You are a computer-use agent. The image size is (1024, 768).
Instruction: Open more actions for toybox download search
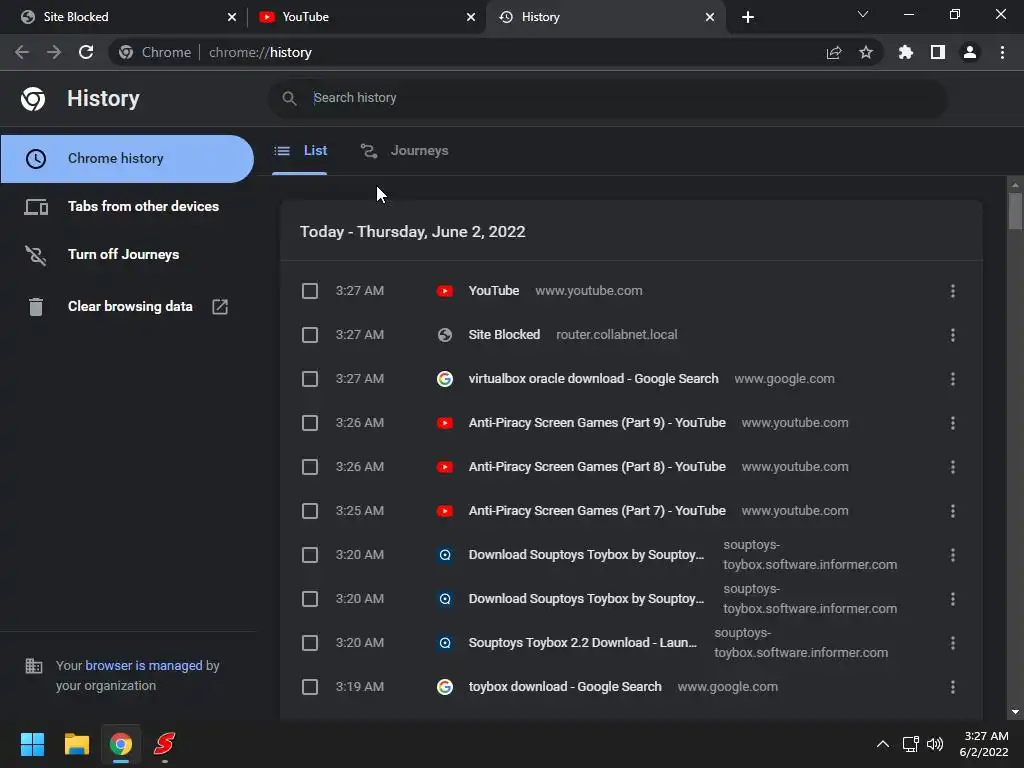pyautogui.click(x=953, y=687)
